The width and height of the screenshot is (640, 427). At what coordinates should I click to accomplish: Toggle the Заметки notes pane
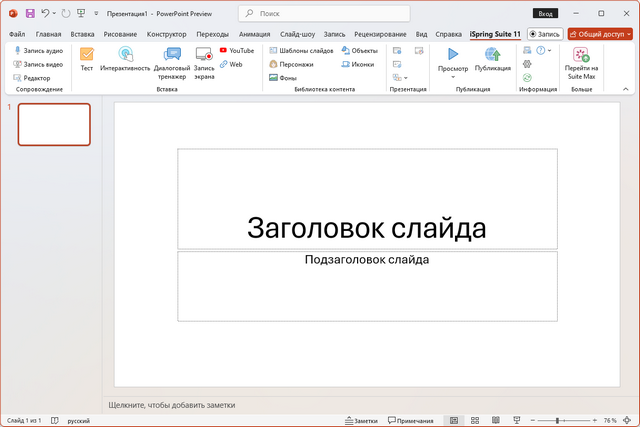360,421
